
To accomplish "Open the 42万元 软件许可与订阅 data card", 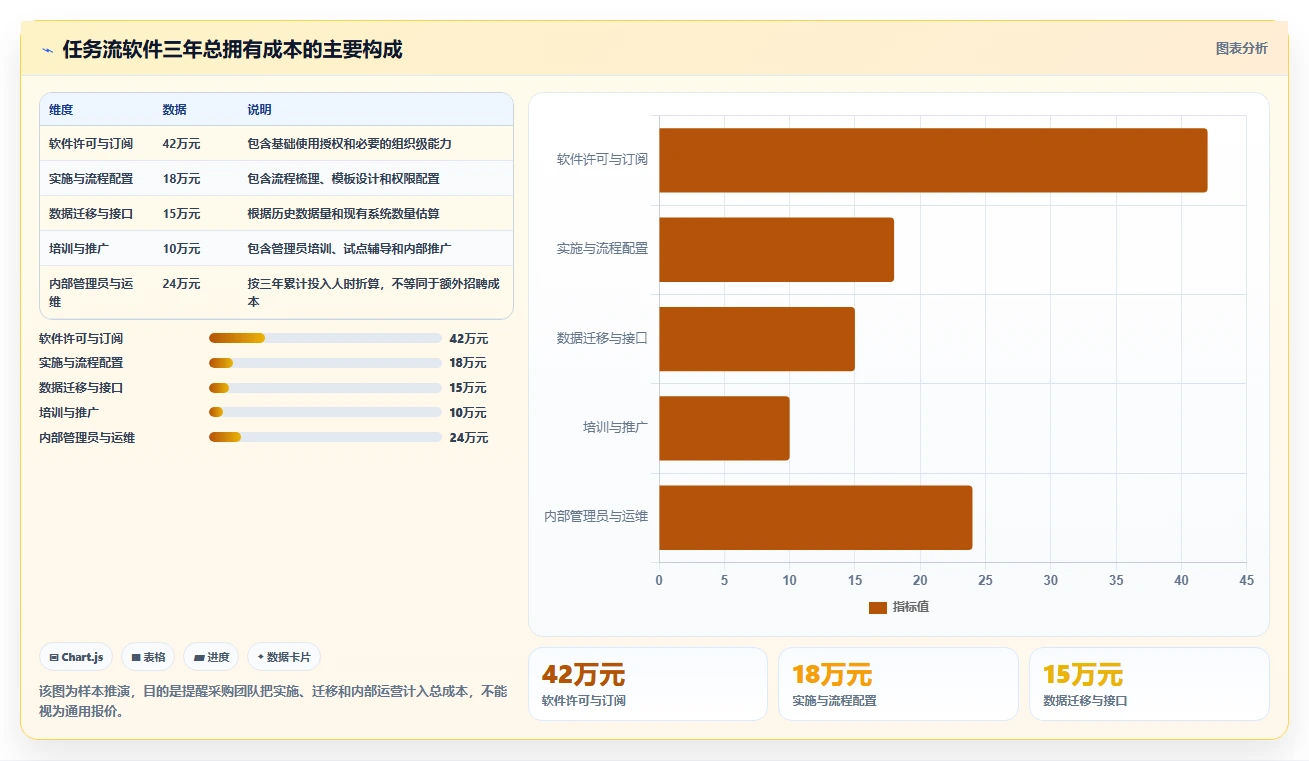I will pyautogui.click(x=647, y=684).
